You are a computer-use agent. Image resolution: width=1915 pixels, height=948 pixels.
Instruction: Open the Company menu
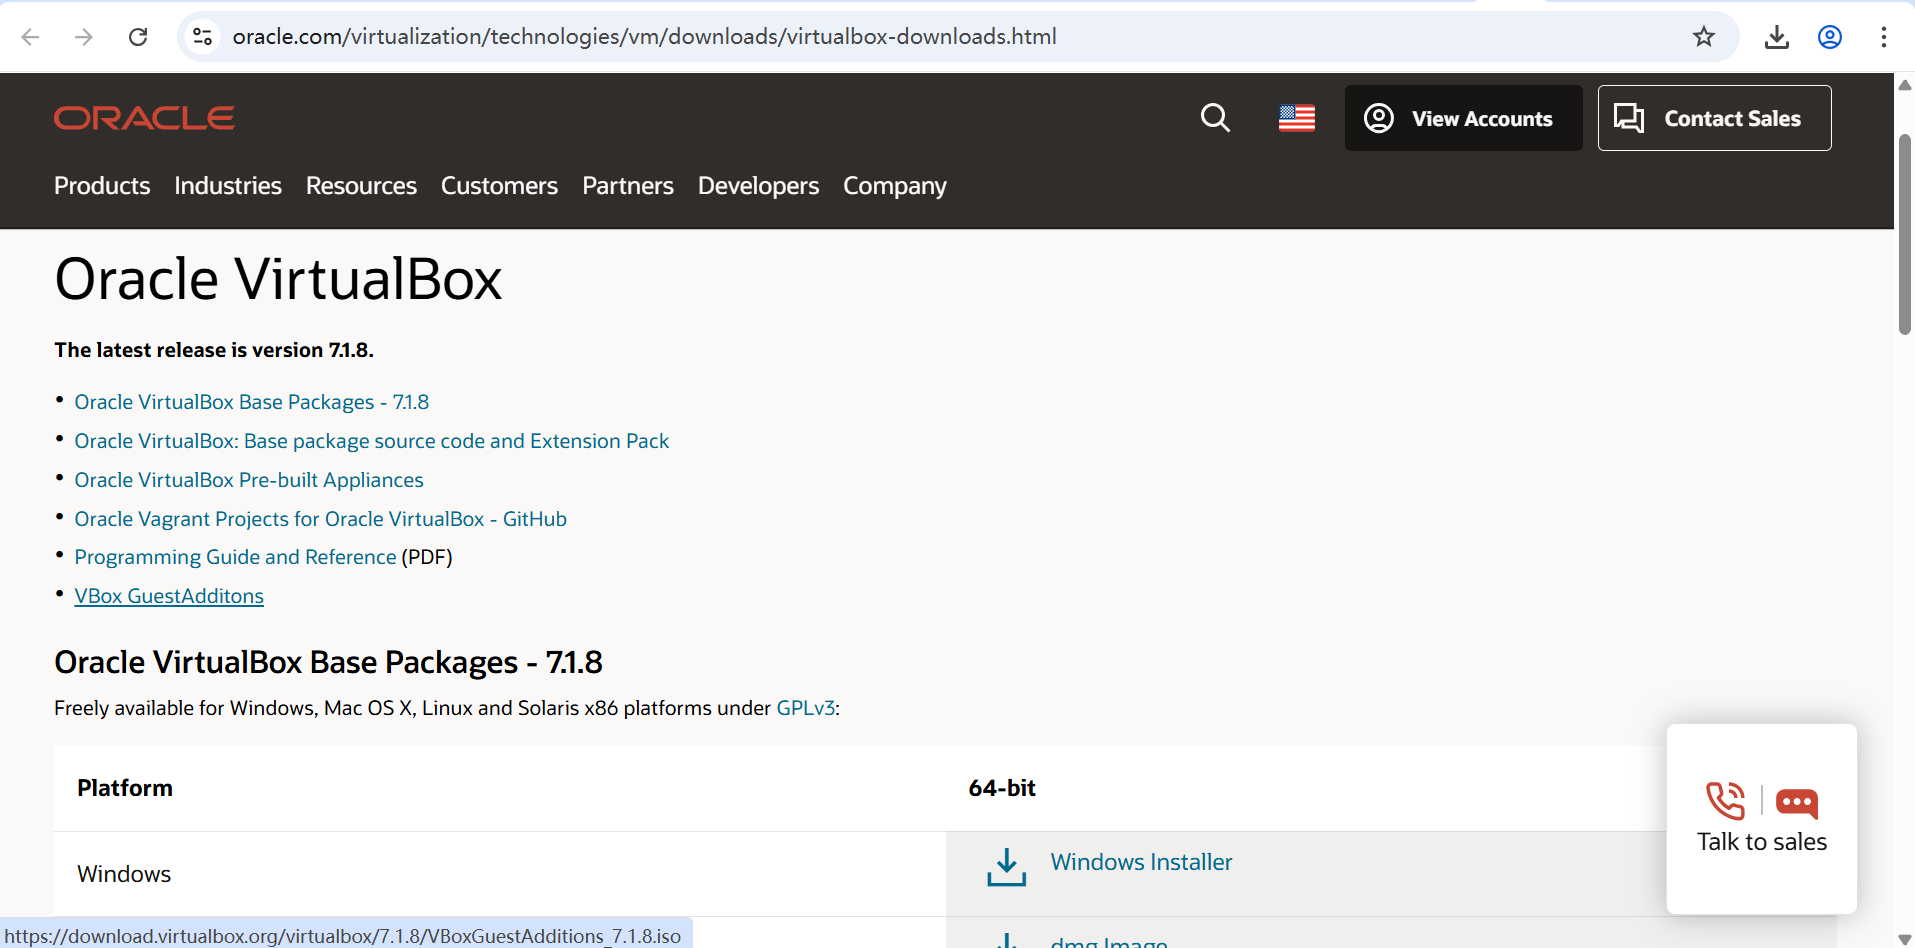click(895, 186)
